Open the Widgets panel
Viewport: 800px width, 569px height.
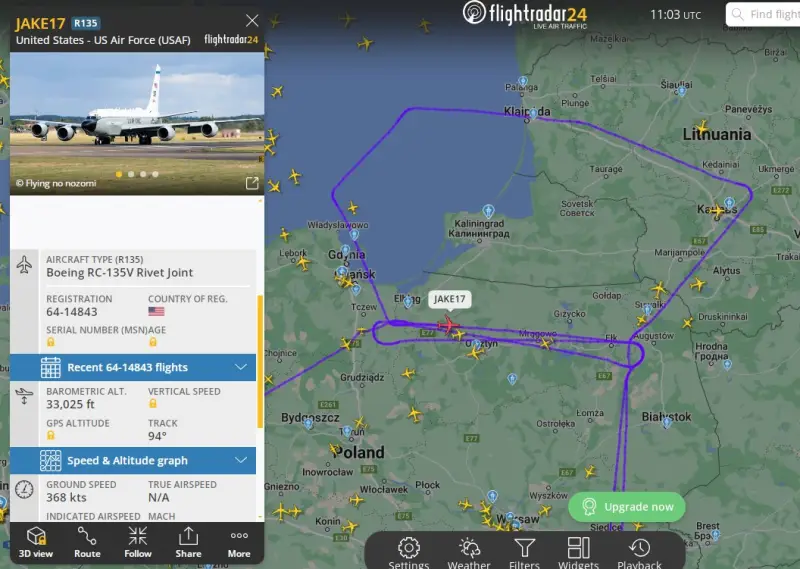coord(579,553)
